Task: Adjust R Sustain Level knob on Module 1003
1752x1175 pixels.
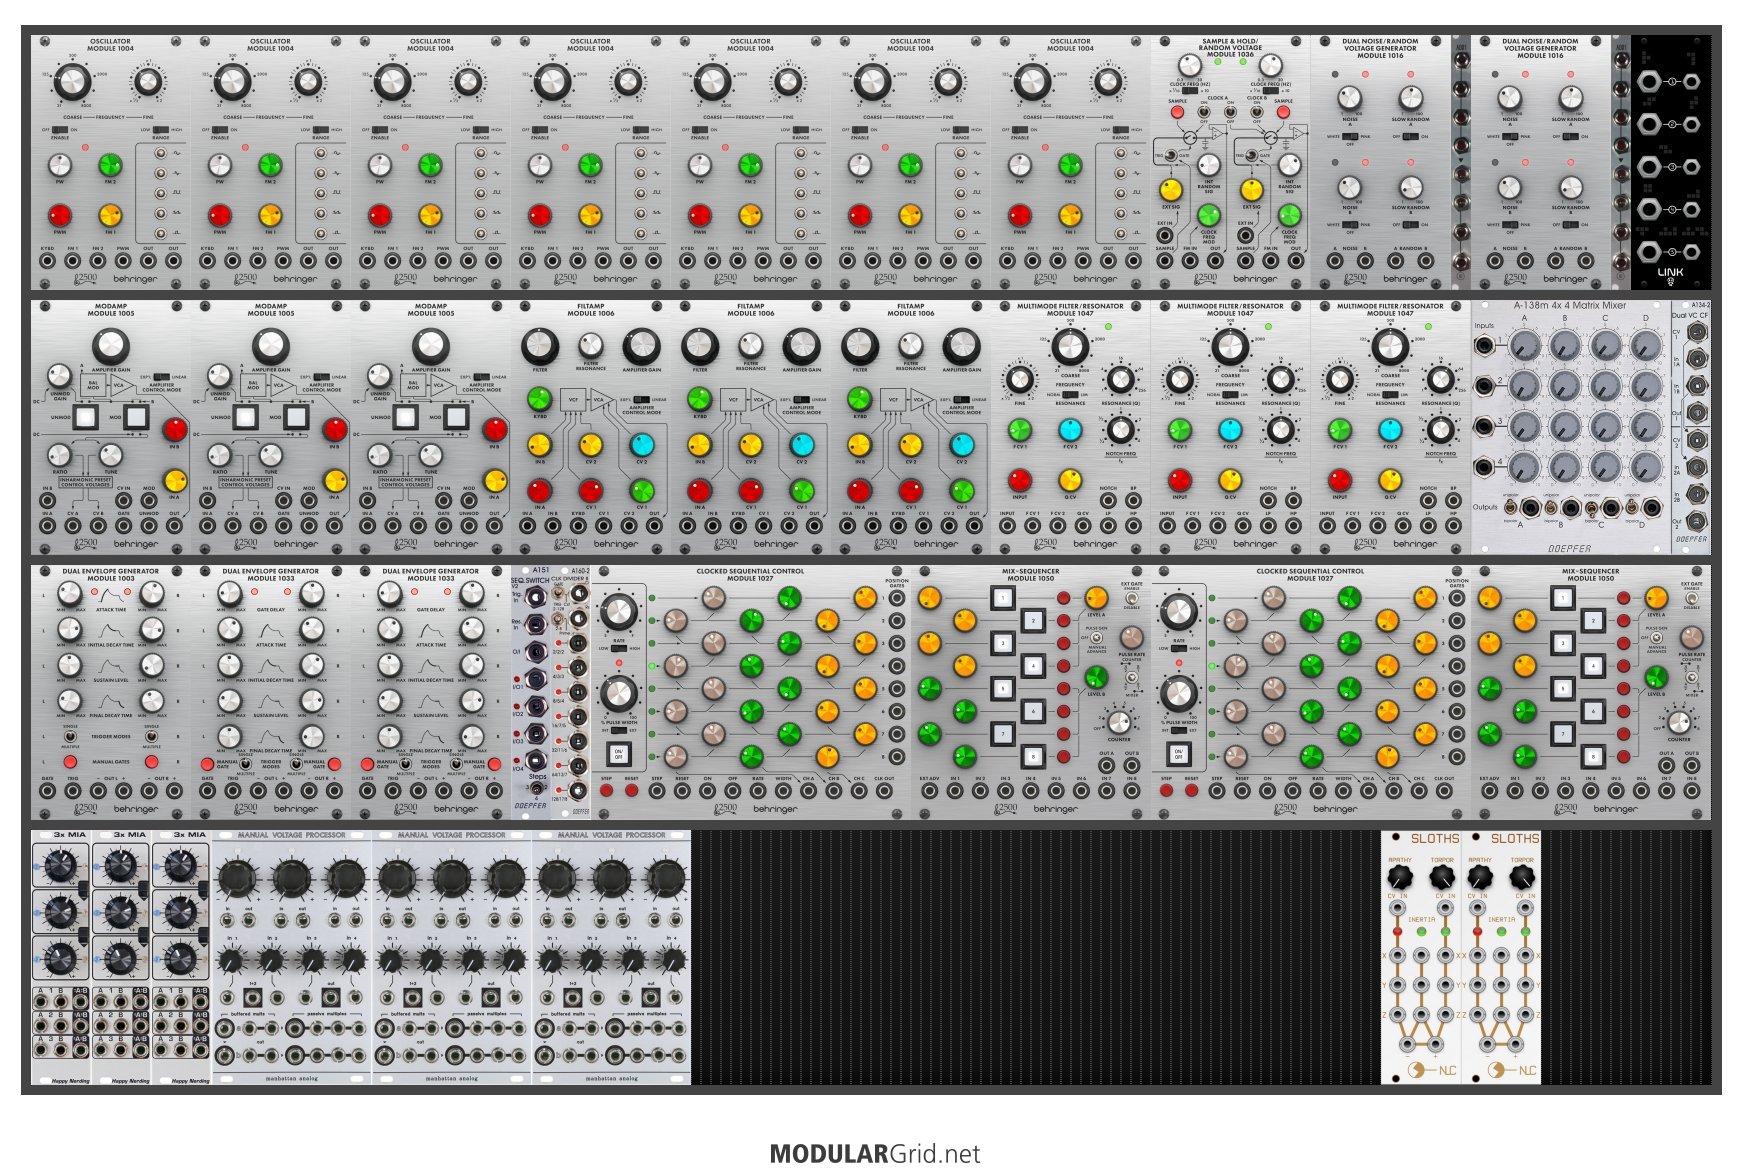Action: tap(151, 665)
